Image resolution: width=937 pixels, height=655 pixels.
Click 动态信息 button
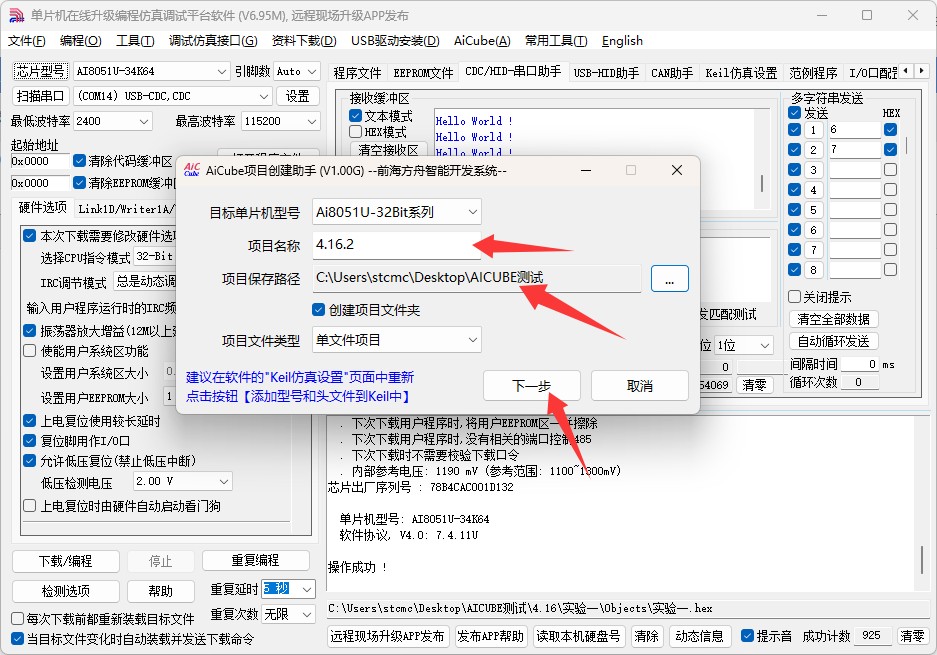699,636
